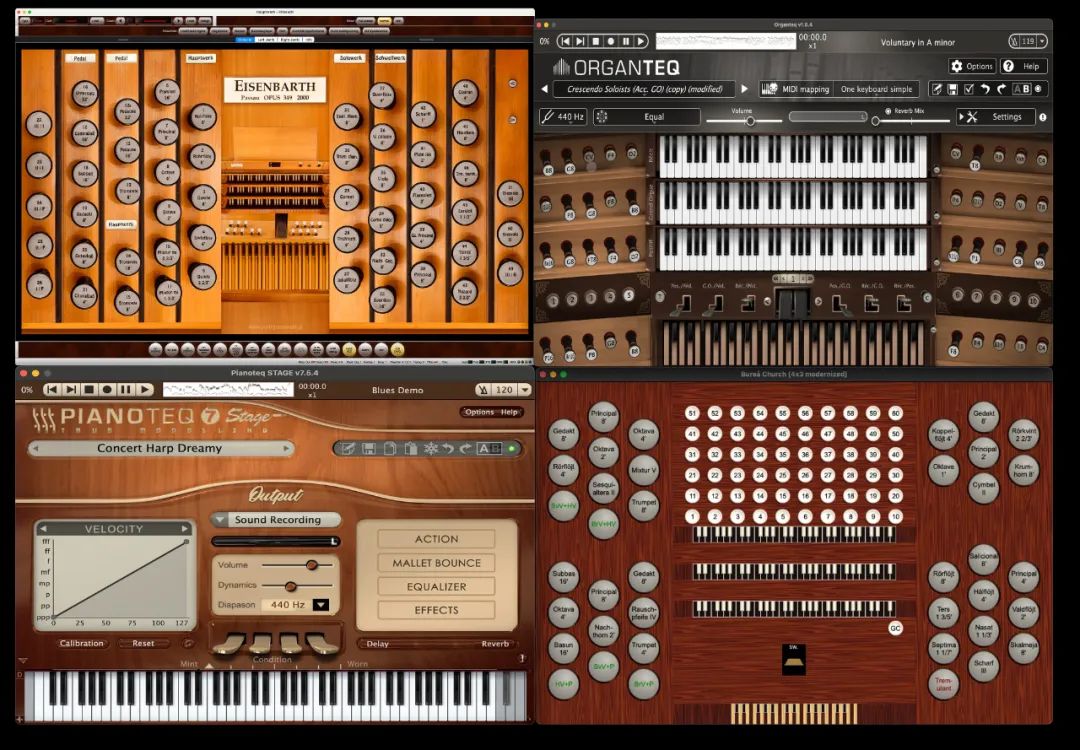This screenshot has width=1080, height=750.
Task: Toggle the Tremulant stop in Bureå Church organ
Action: click(x=942, y=684)
